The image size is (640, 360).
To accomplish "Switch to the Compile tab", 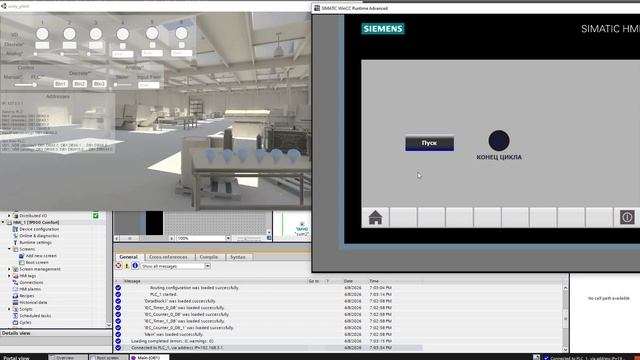I will tap(209, 257).
